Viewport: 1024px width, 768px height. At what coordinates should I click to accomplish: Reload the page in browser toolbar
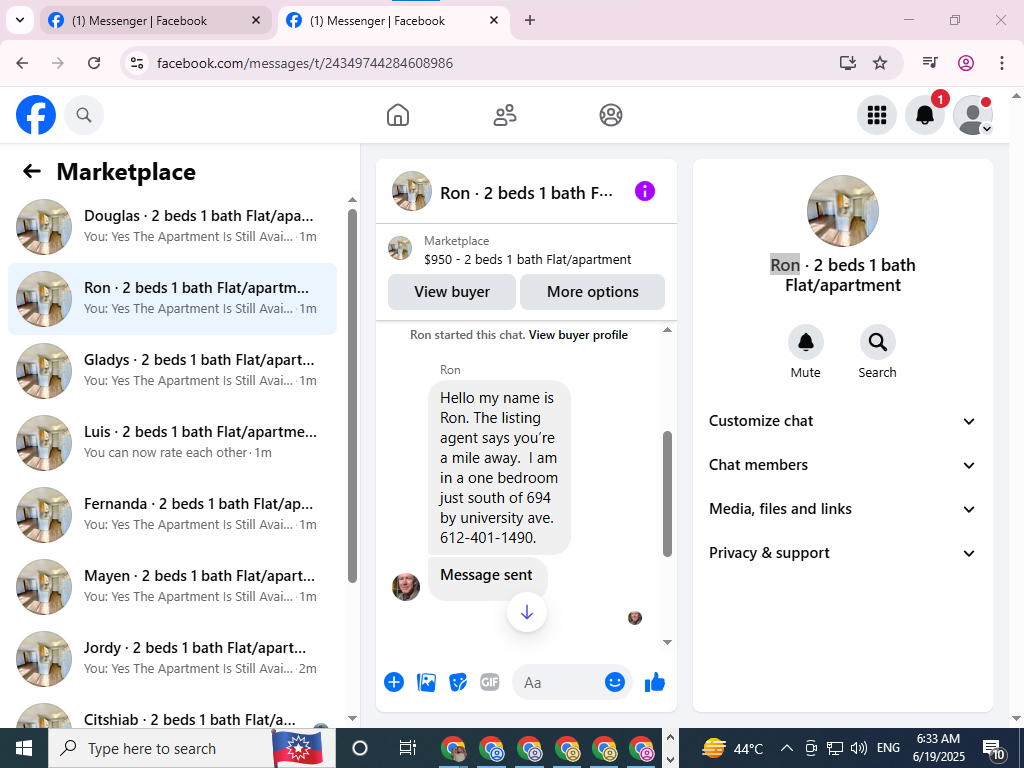pos(94,63)
